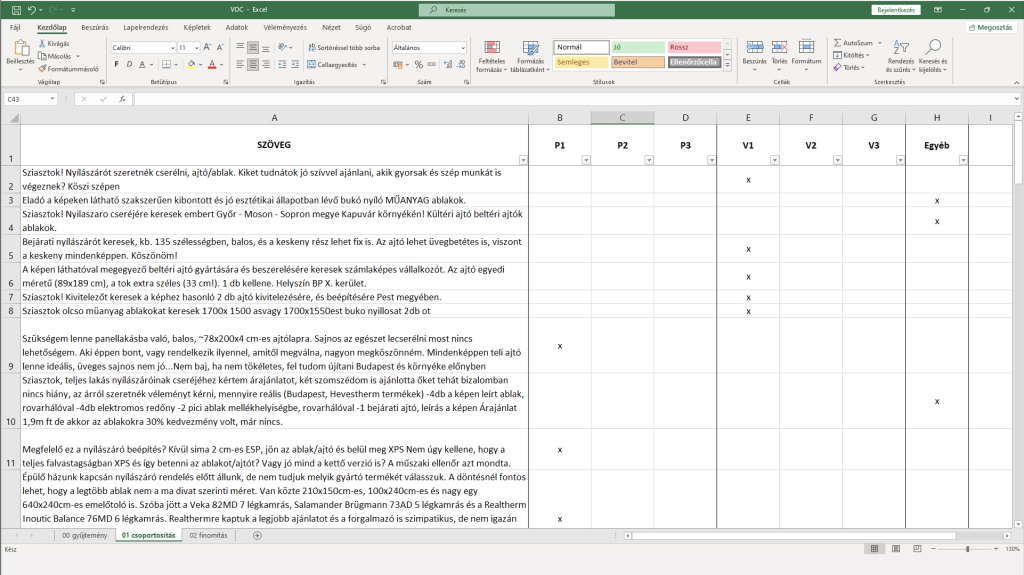Click the Feltételes formázás icon
The width and height of the screenshot is (1024, 575).
click(x=491, y=48)
